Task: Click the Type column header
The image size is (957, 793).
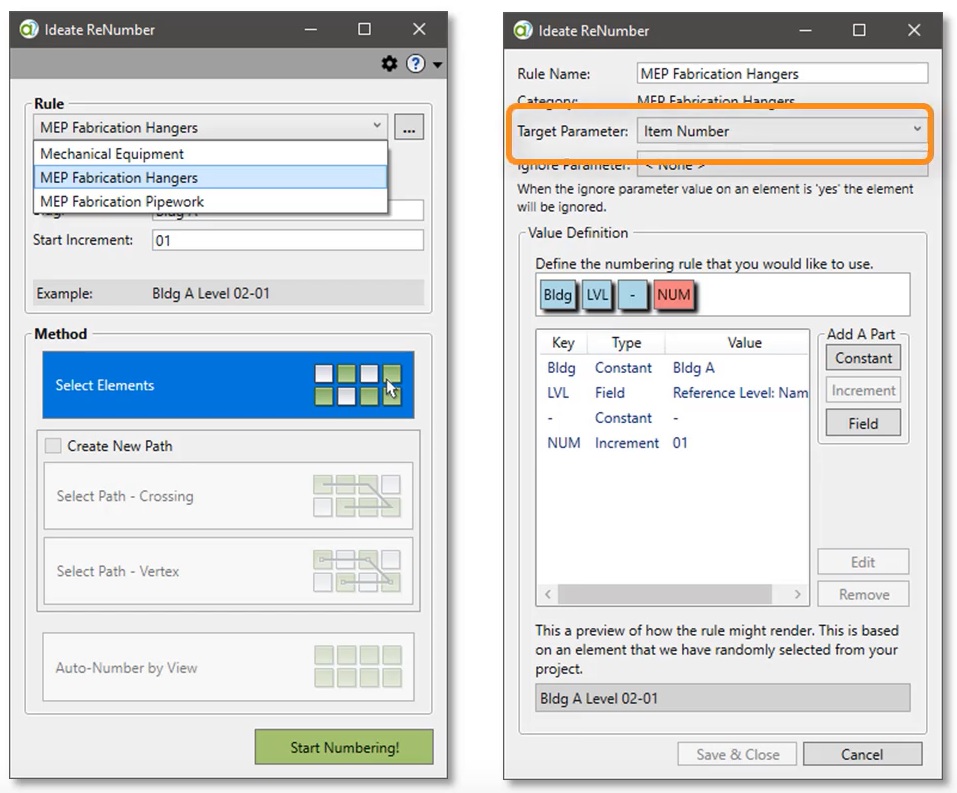Action: pyautogui.click(x=626, y=342)
